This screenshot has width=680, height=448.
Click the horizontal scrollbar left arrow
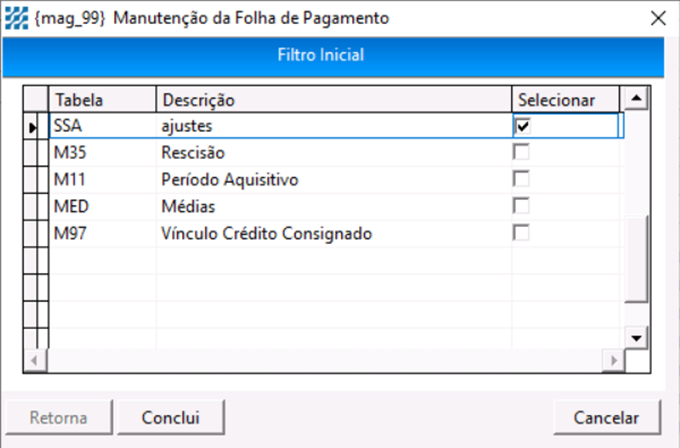click(35, 360)
